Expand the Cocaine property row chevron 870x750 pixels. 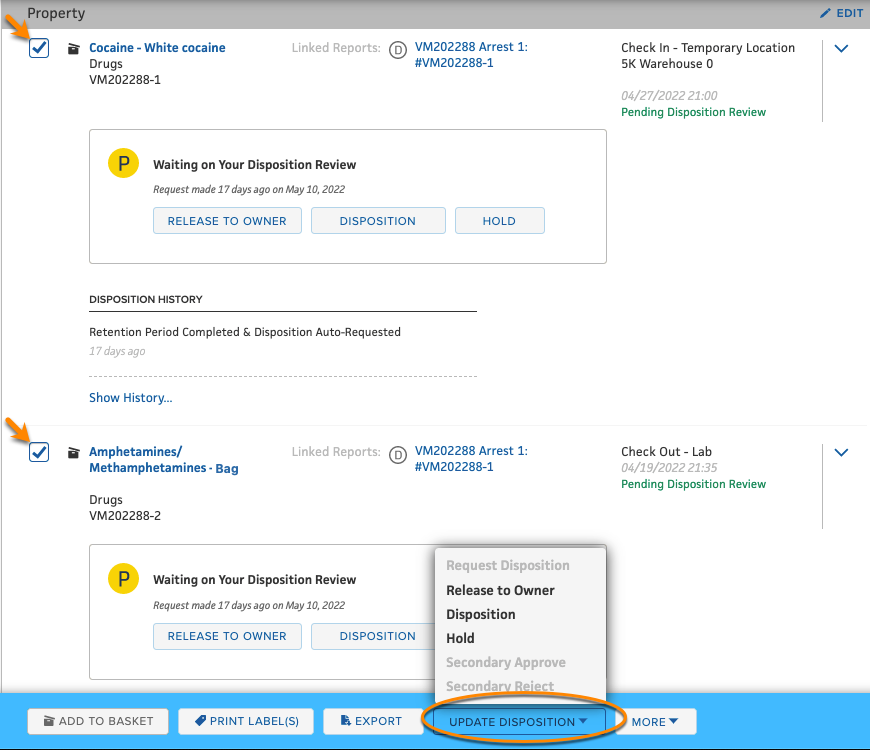point(841,47)
